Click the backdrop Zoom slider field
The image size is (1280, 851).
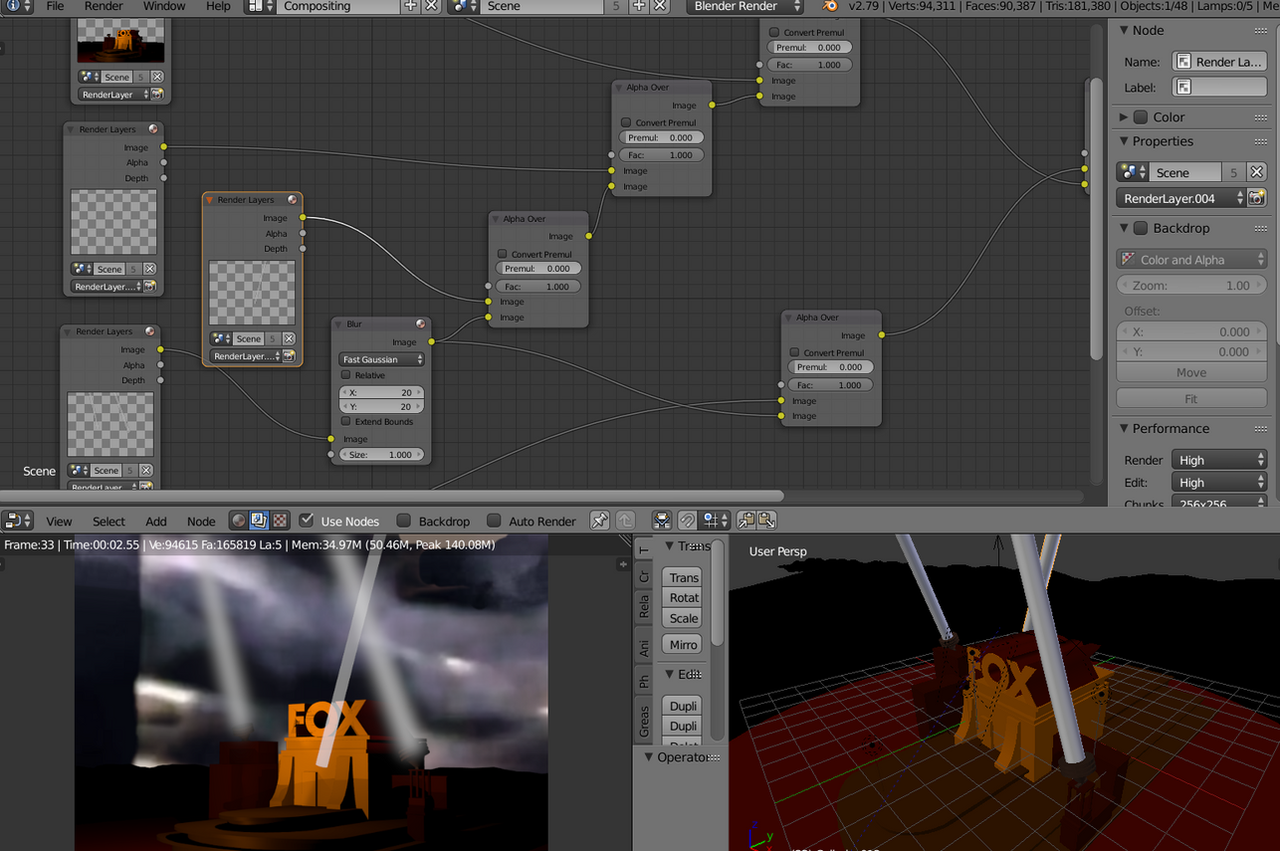tap(1192, 285)
